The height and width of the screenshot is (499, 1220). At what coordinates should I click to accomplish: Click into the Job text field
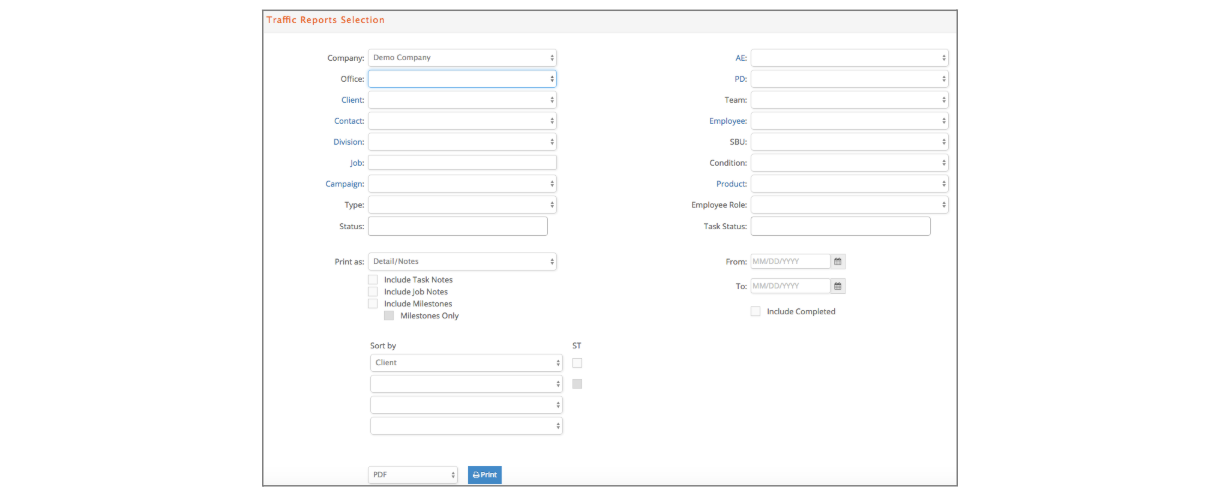pos(462,163)
